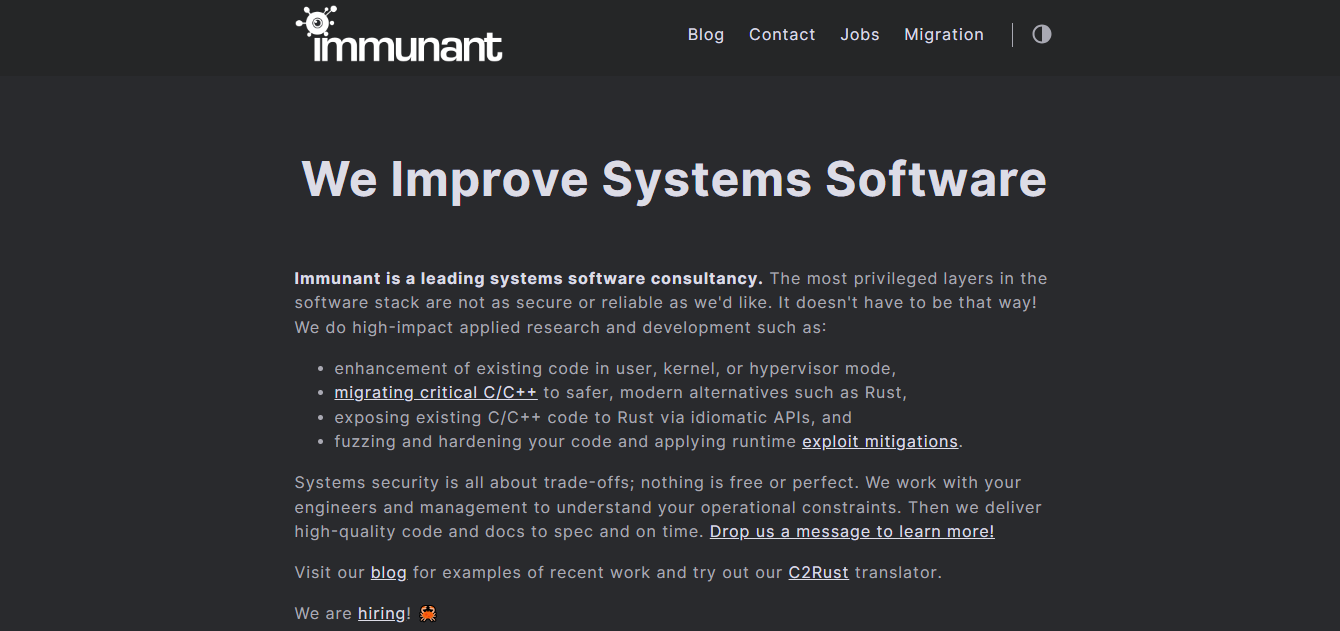Open the Blog nav item
Image resolution: width=1340 pixels, height=631 pixels.
point(706,34)
